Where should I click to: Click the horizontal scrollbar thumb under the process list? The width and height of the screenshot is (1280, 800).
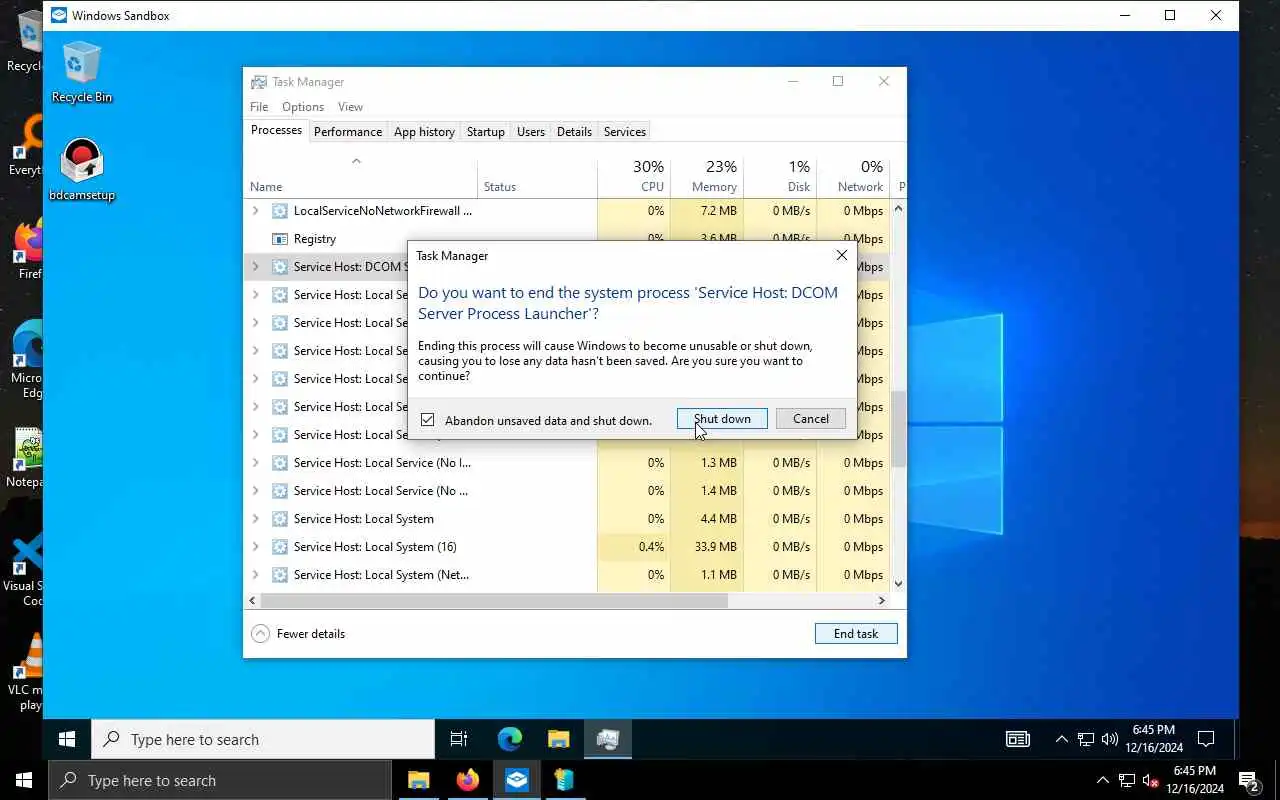pos(494,600)
